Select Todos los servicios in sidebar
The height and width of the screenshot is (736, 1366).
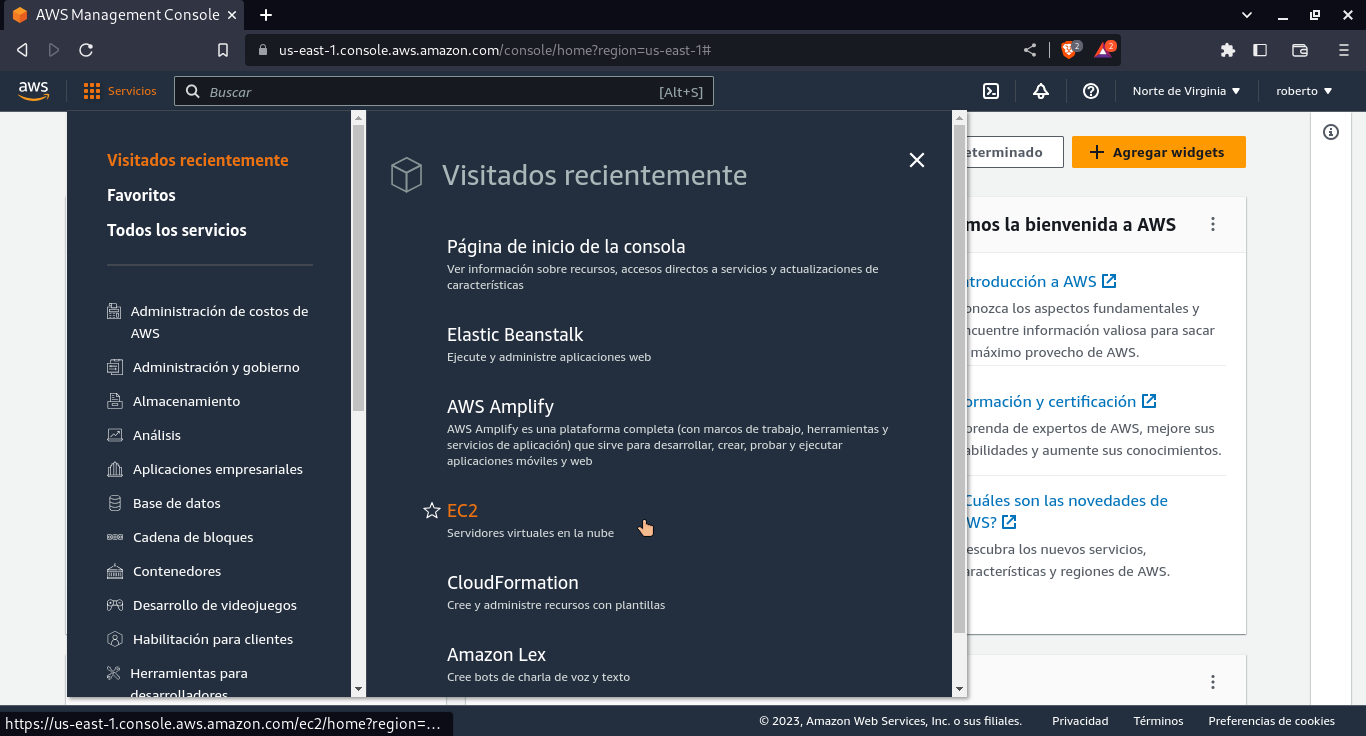click(177, 230)
